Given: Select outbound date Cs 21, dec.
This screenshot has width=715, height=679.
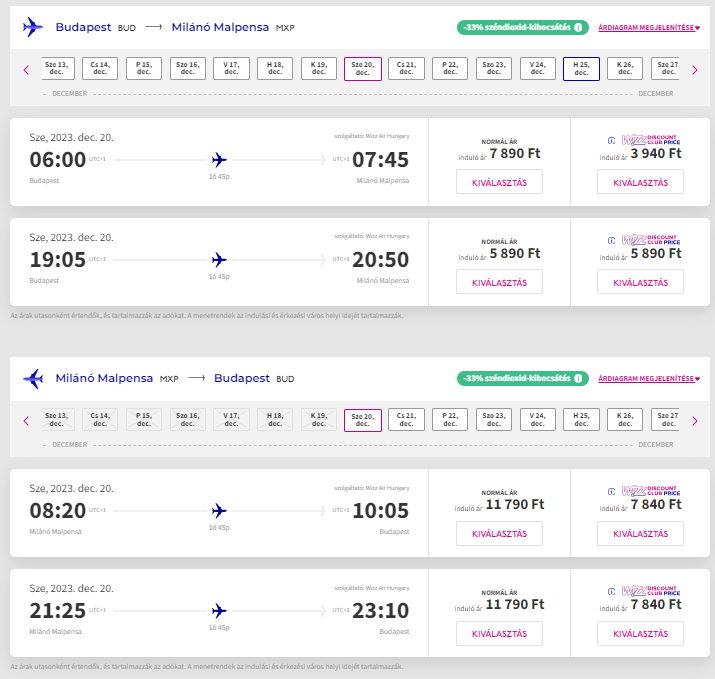Looking at the screenshot, I should [x=406, y=69].
